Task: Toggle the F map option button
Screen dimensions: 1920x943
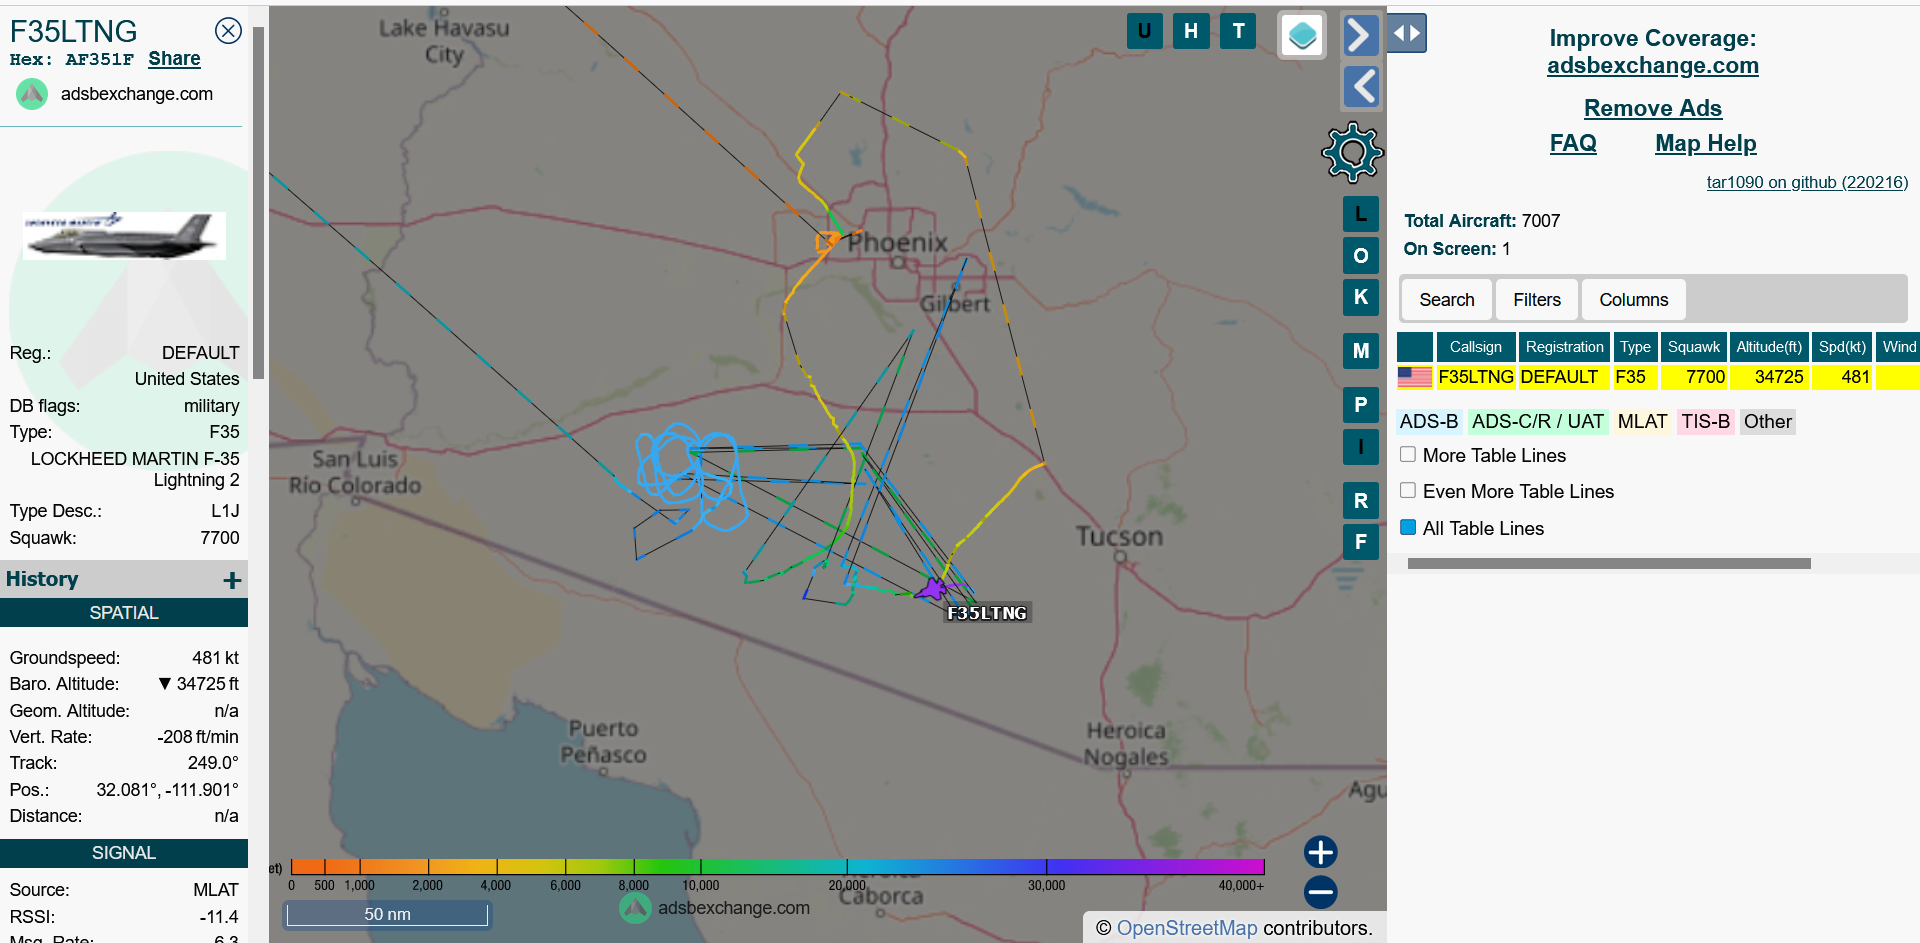Action: (x=1361, y=542)
